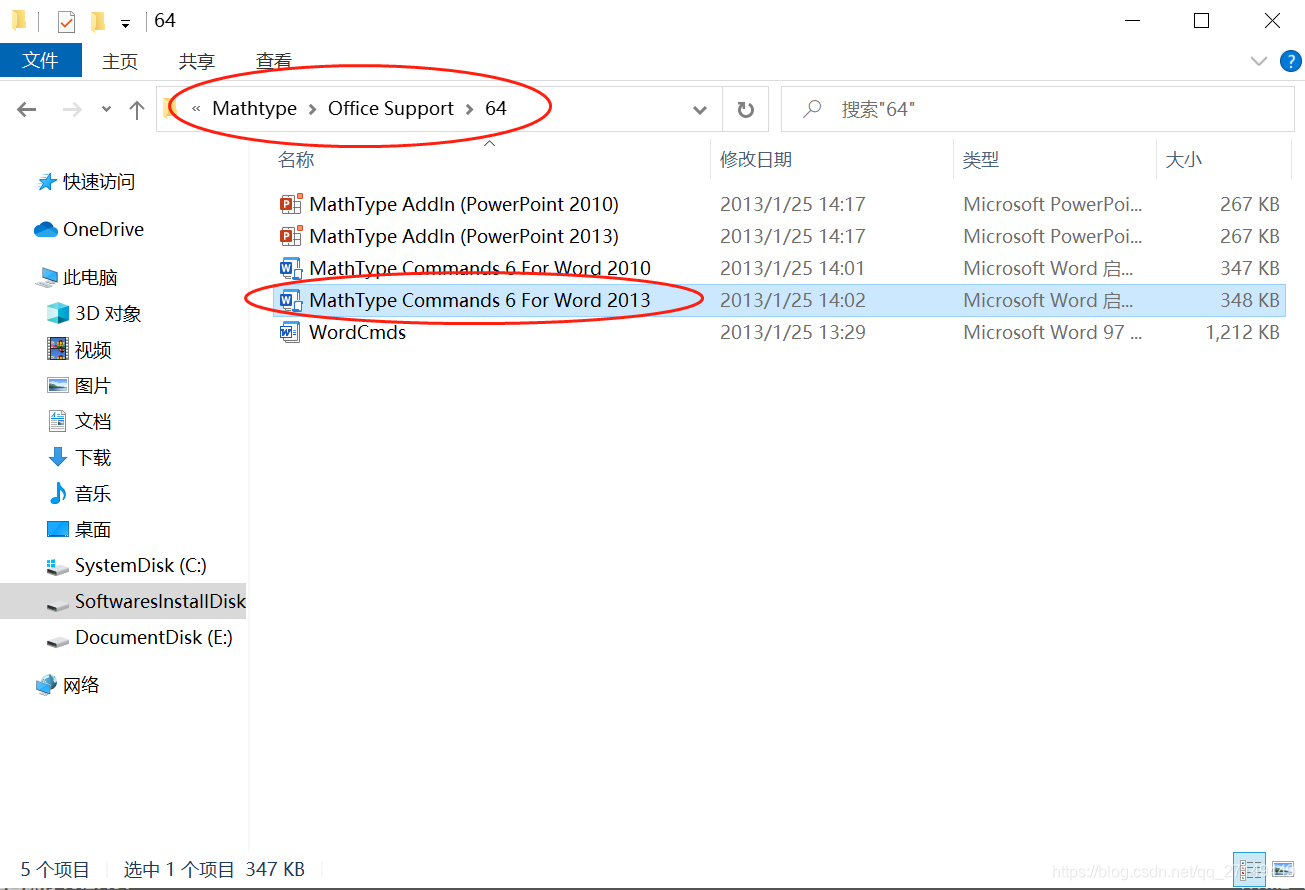Expand the hidden breadcrumb path chevrons
Viewport: 1305px width, 890px height.
coord(196,109)
